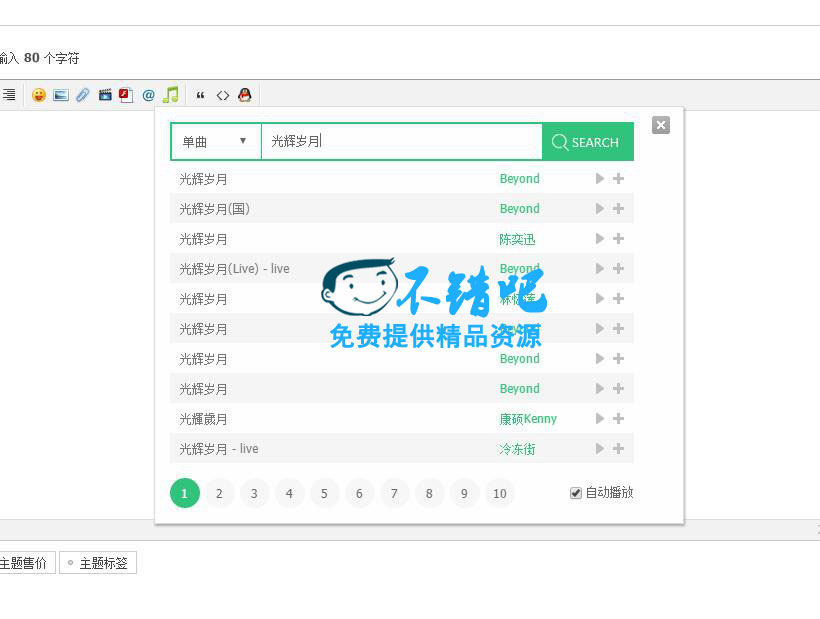Add the 康硕Kenny song with its plus icon
Image resolution: width=820 pixels, height=619 pixels.
pos(618,419)
